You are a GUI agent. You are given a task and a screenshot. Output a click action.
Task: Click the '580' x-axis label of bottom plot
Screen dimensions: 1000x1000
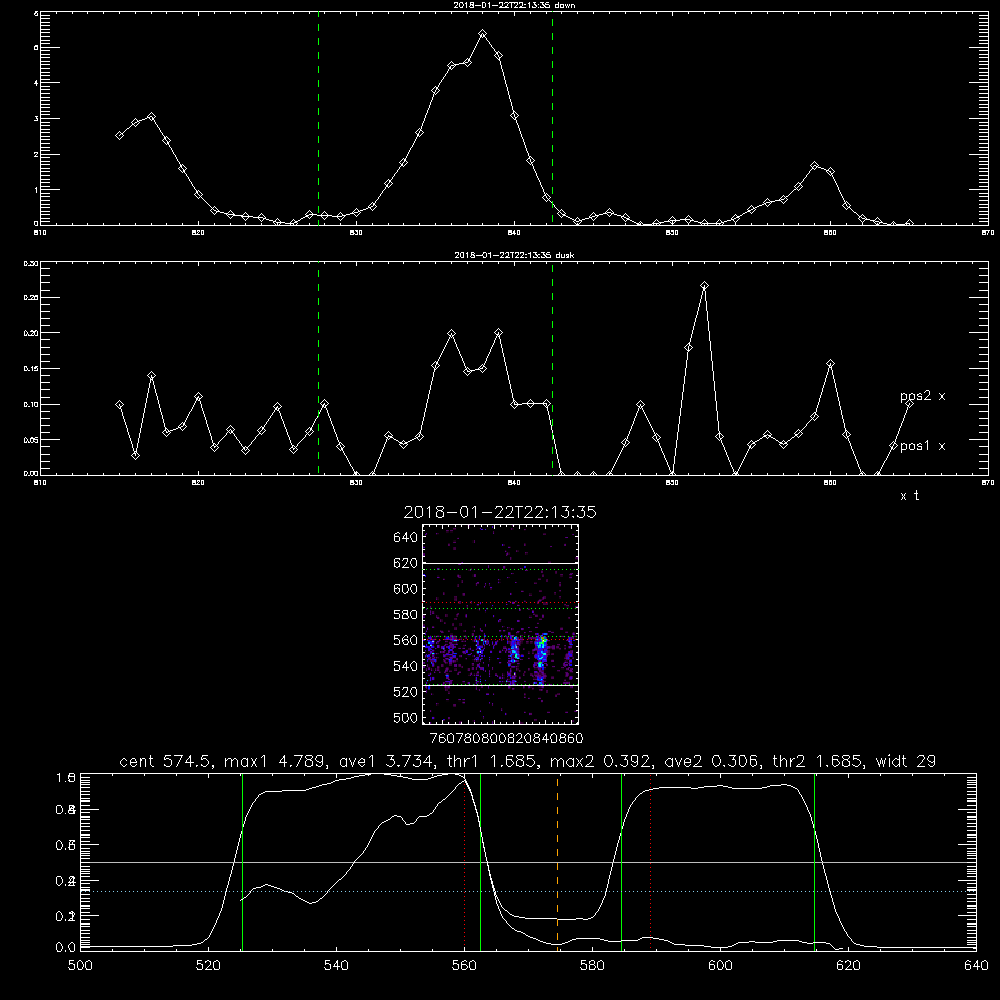[592, 966]
